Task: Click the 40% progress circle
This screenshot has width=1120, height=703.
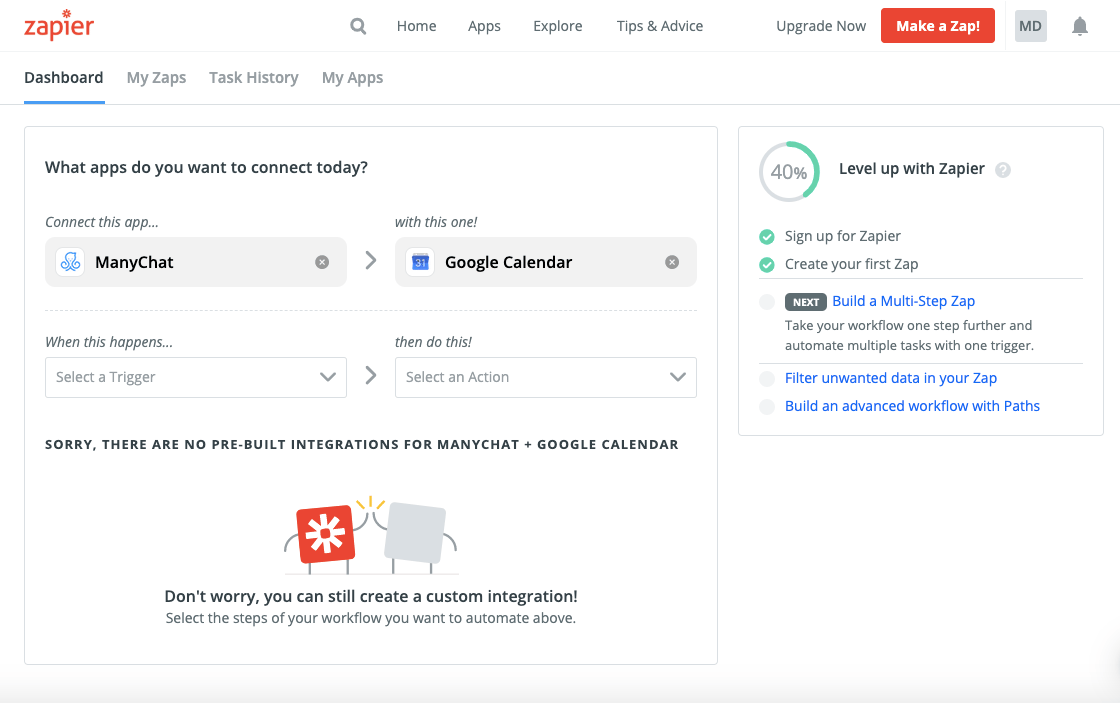Action: tap(789, 171)
